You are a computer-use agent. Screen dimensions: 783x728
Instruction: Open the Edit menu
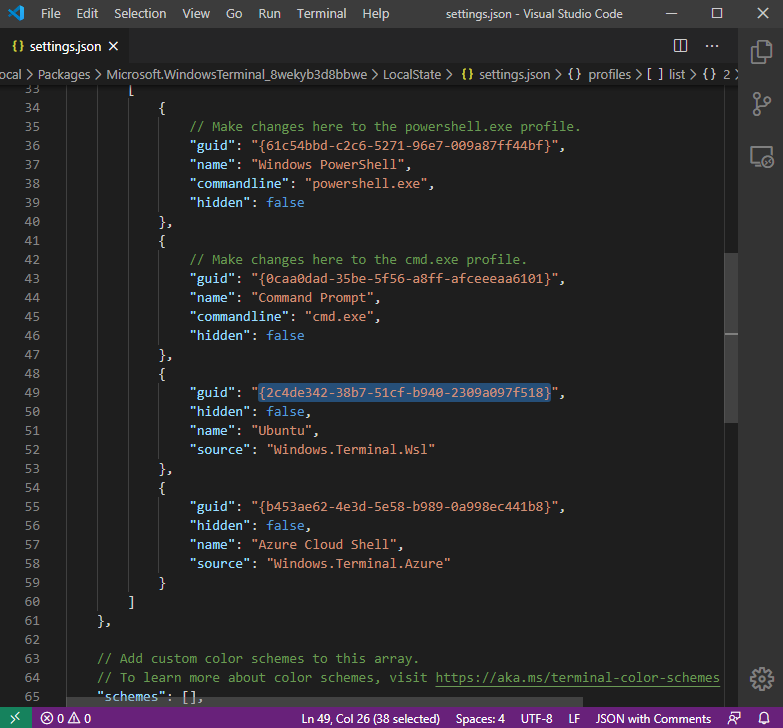pyautogui.click(x=87, y=13)
